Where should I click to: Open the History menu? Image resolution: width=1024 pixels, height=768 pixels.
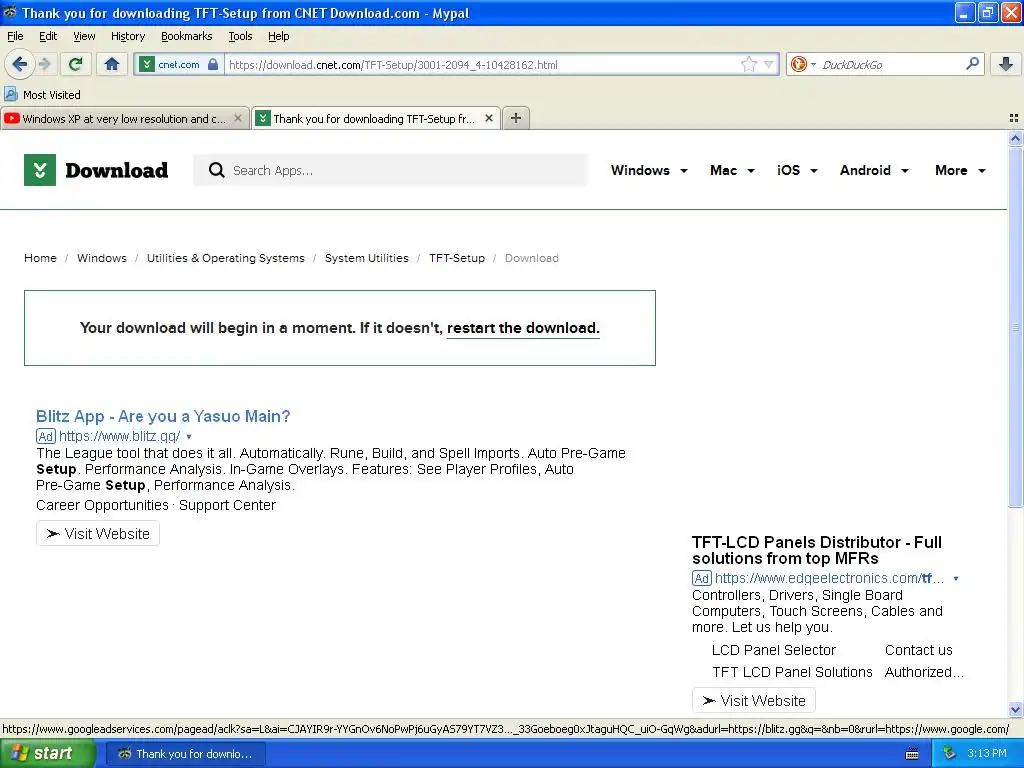(x=127, y=36)
